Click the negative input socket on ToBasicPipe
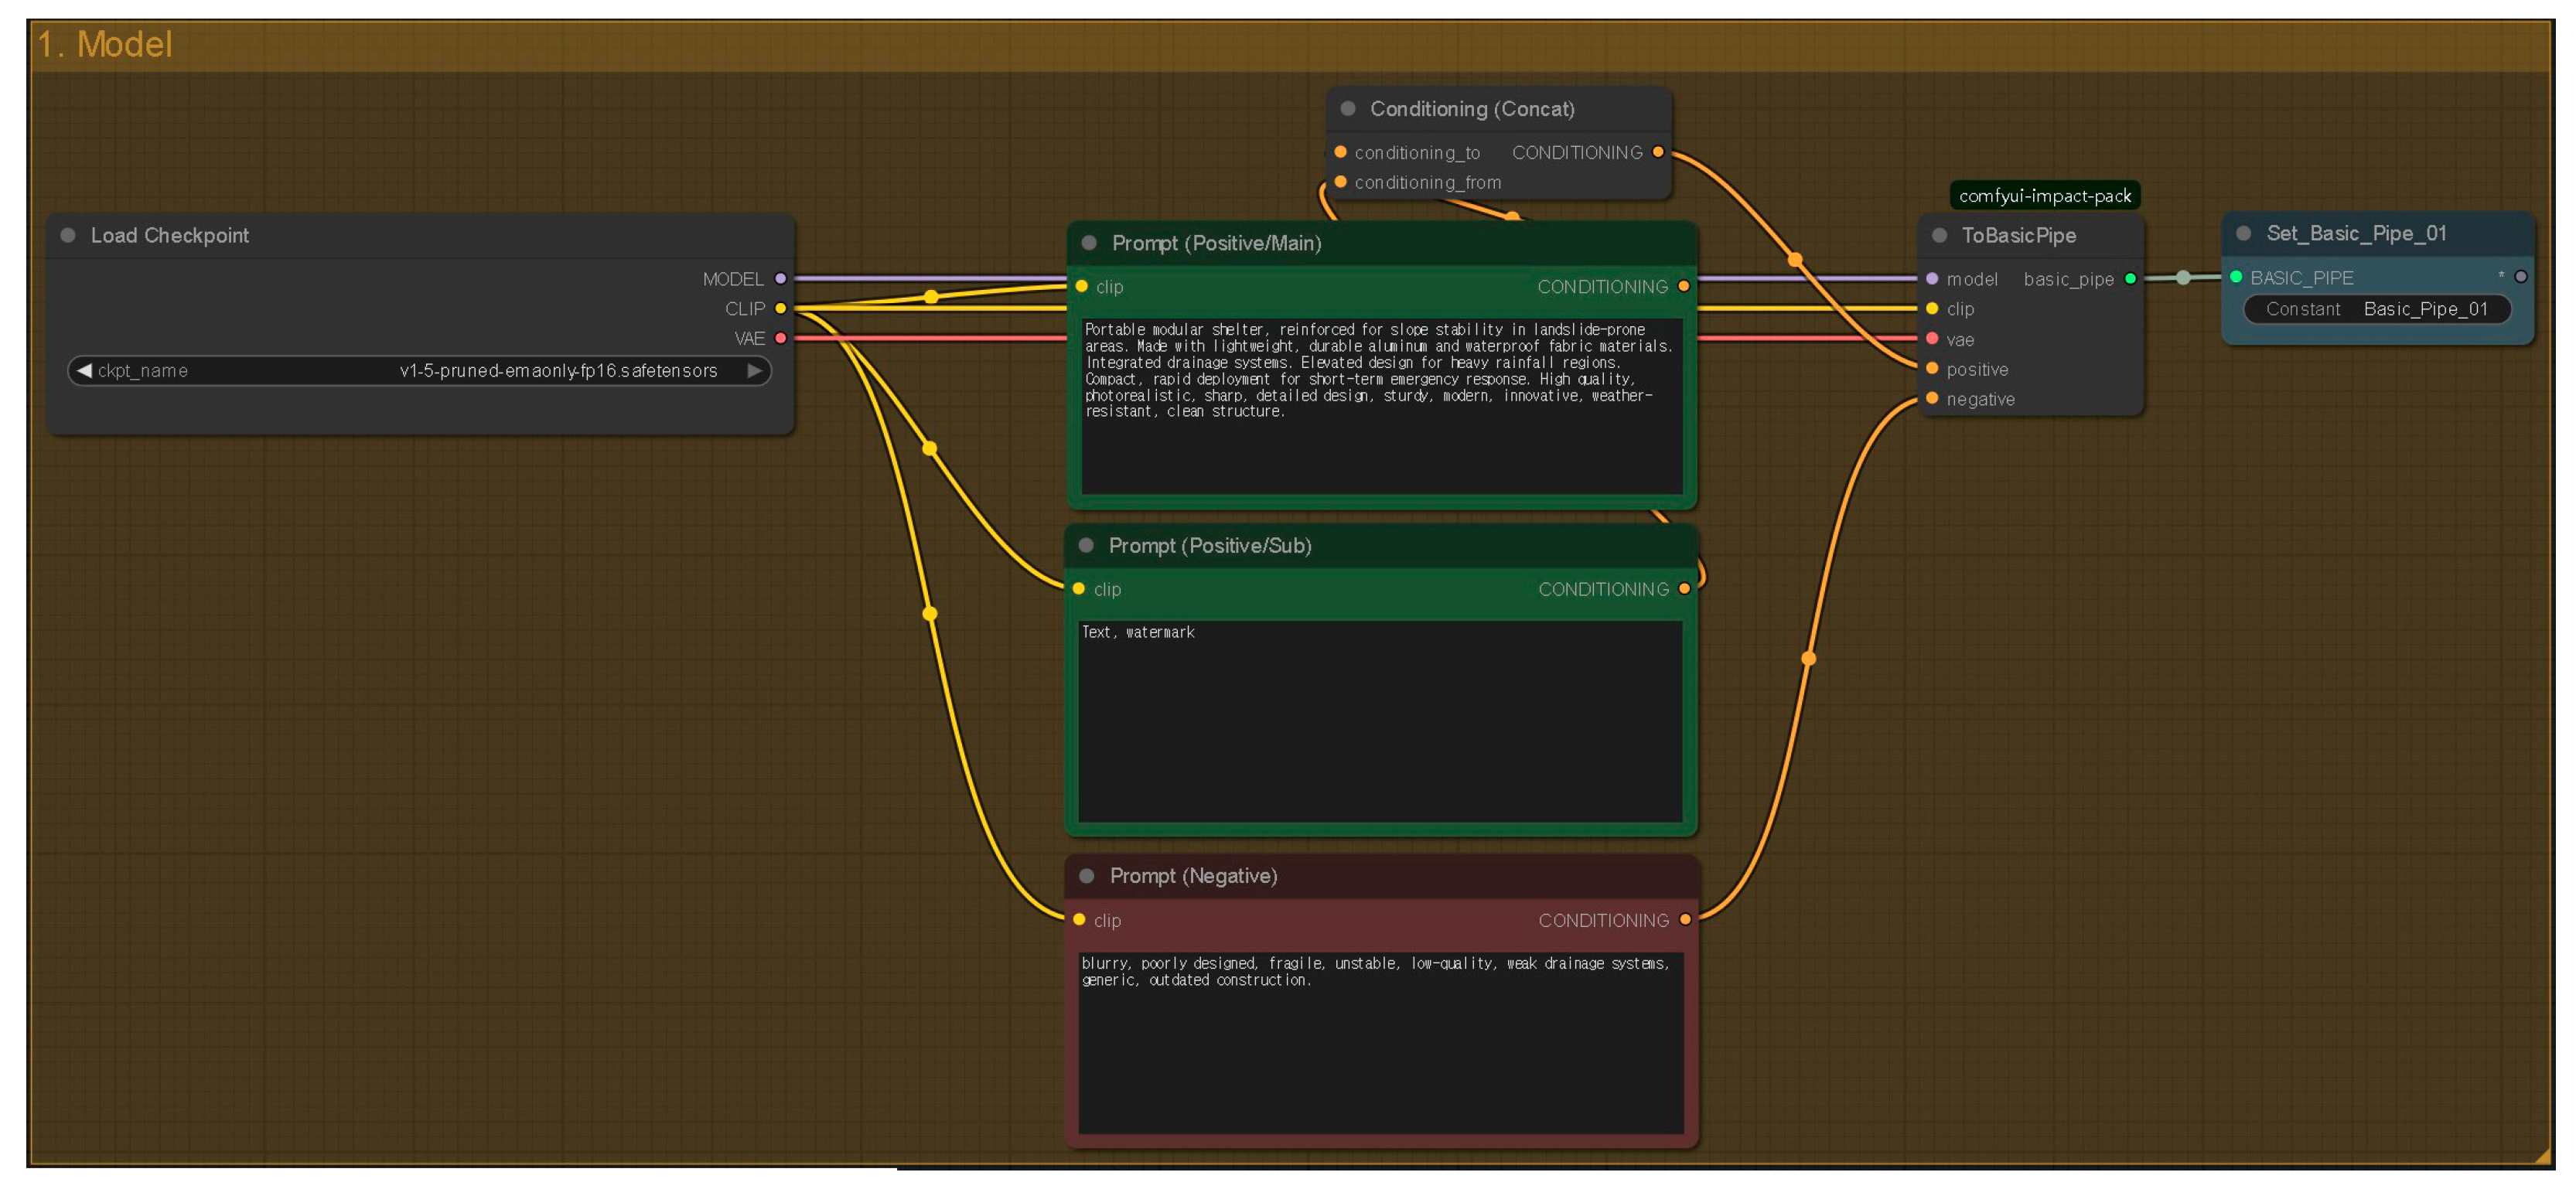Viewport: 2576px width, 1196px height. (1932, 399)
